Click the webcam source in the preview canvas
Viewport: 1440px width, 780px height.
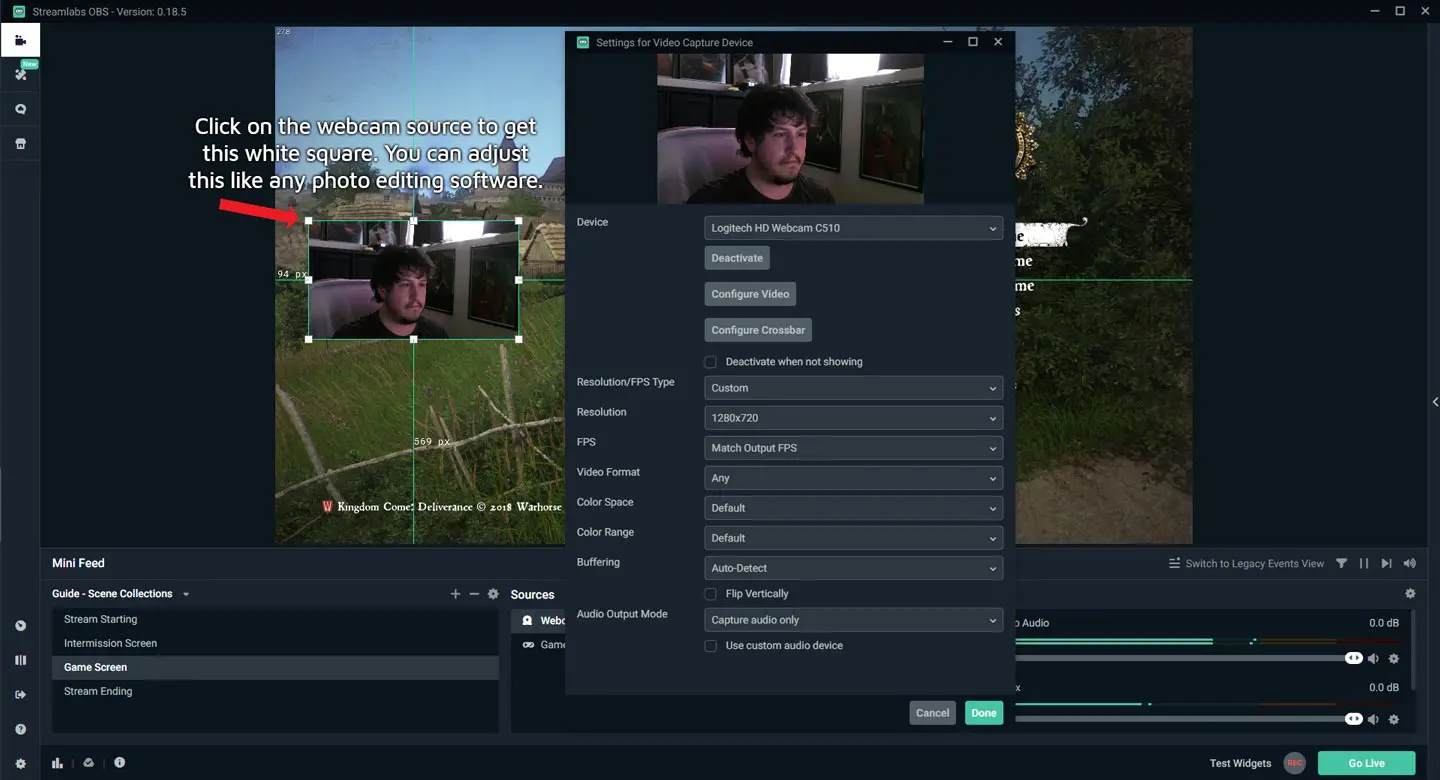click(x=413, y=280)
